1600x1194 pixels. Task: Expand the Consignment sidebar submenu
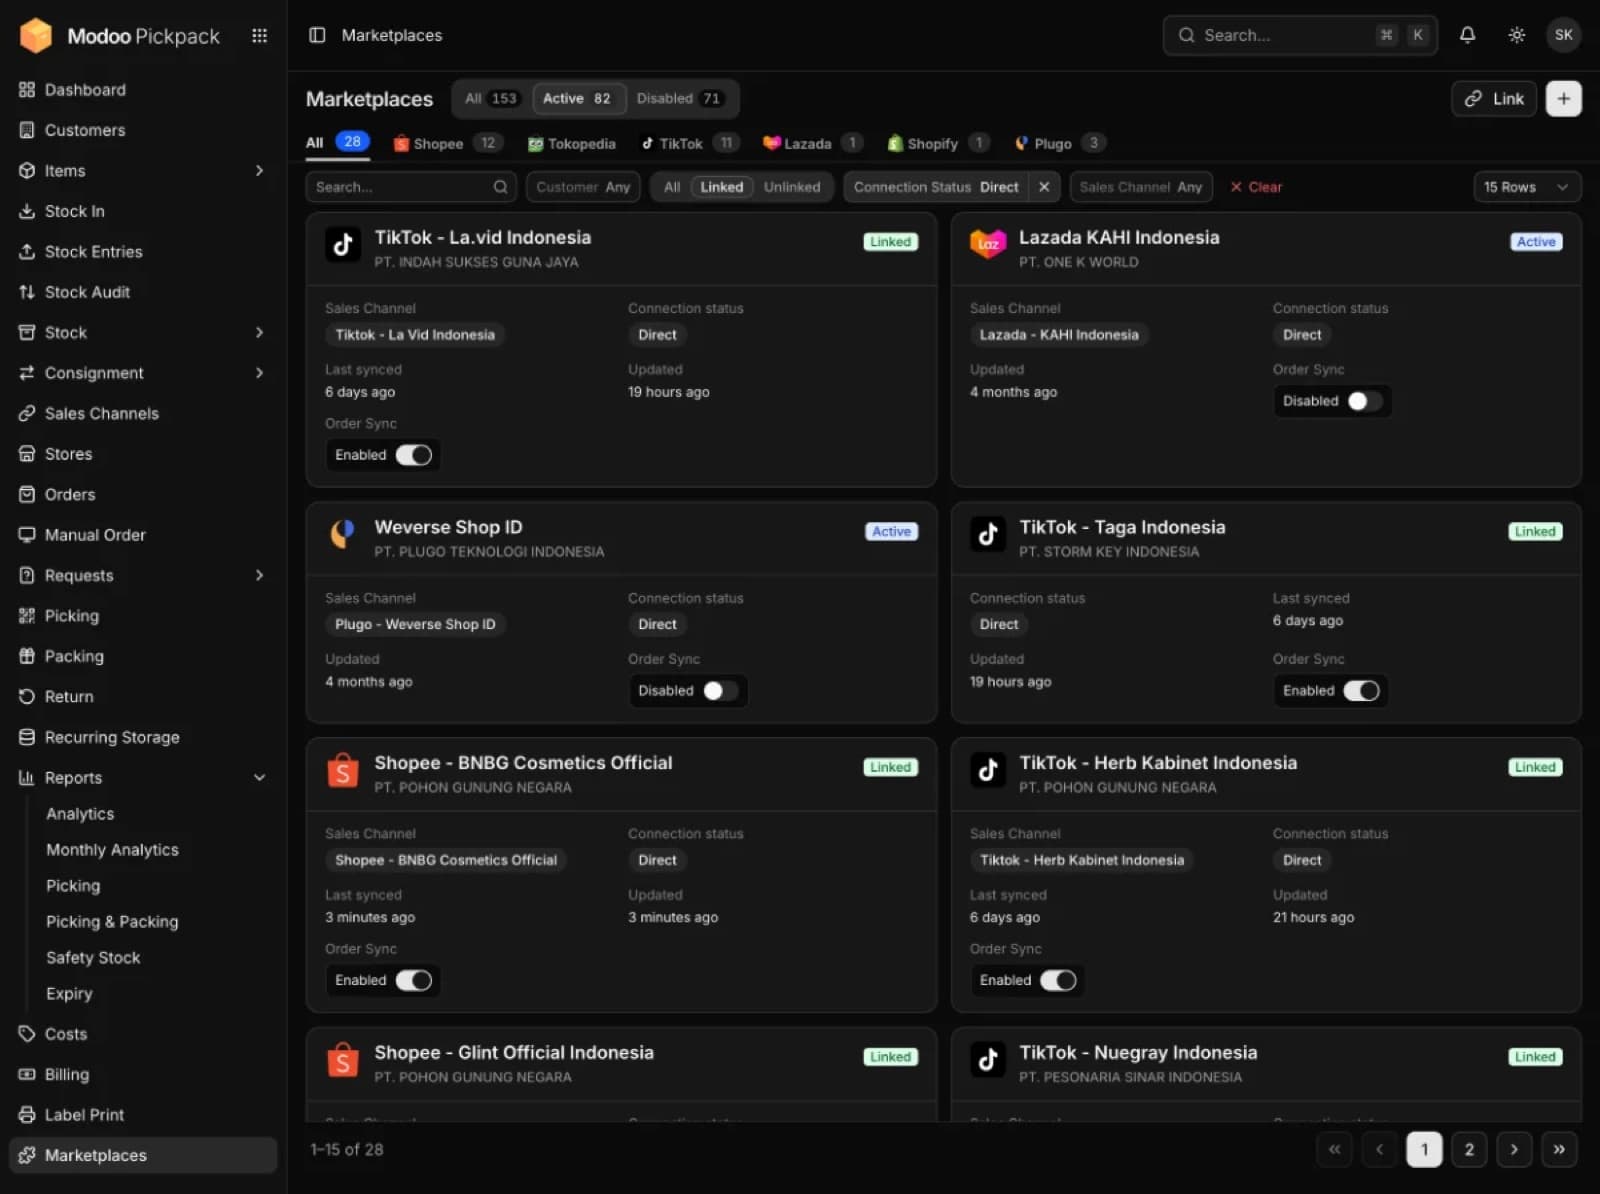point(259,373)
